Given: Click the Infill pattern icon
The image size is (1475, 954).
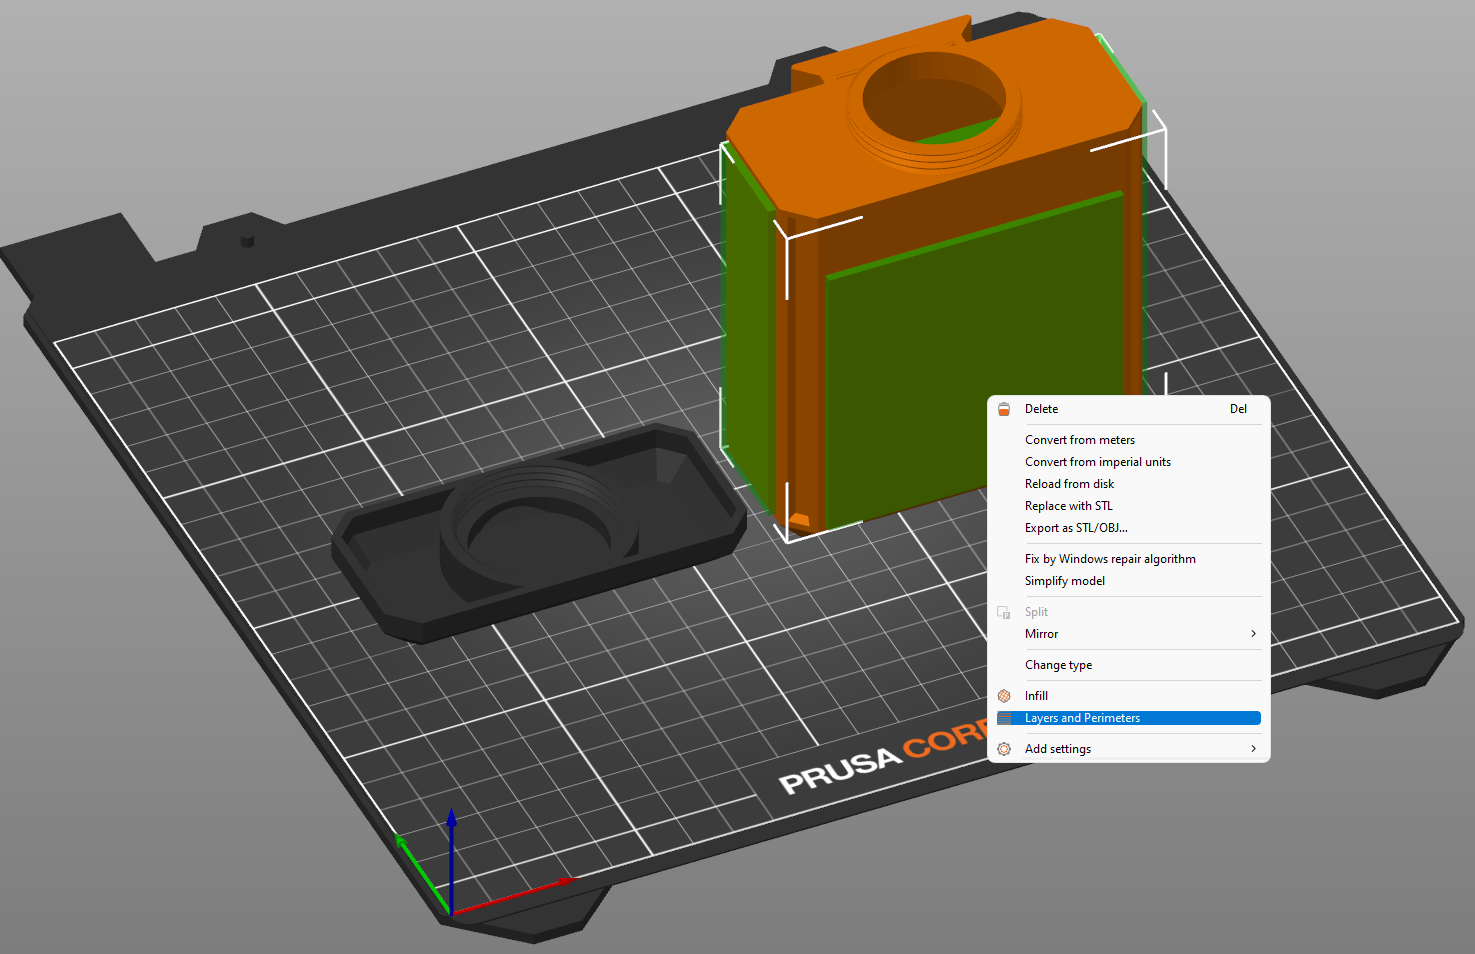Looking at the screenshot, I should 1004,696.
